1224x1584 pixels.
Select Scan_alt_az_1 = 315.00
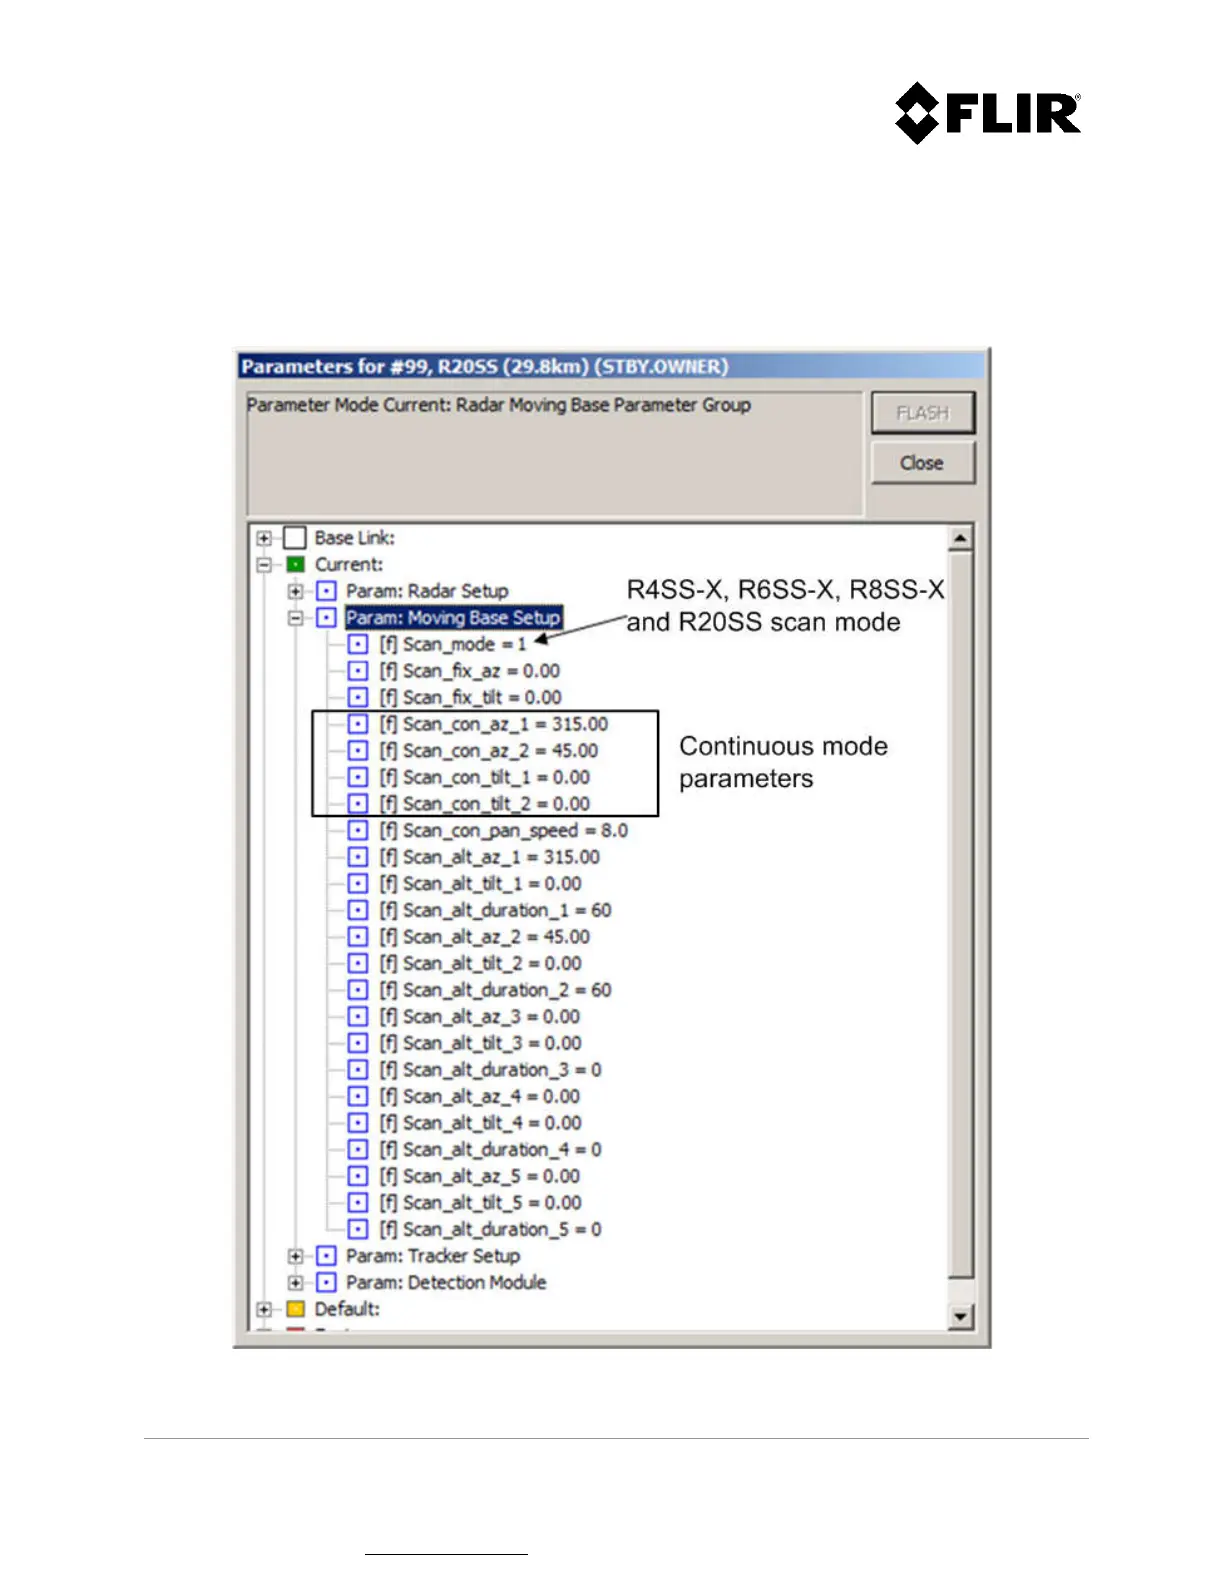click(x=489, y=857)
